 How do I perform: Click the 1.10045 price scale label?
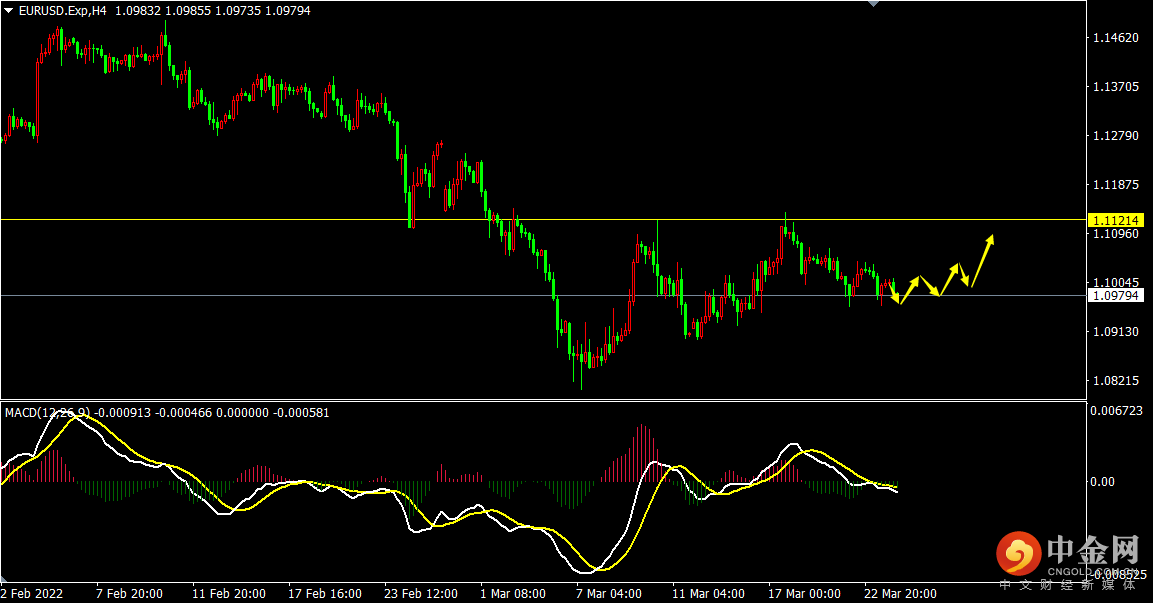coord(1115,282)
